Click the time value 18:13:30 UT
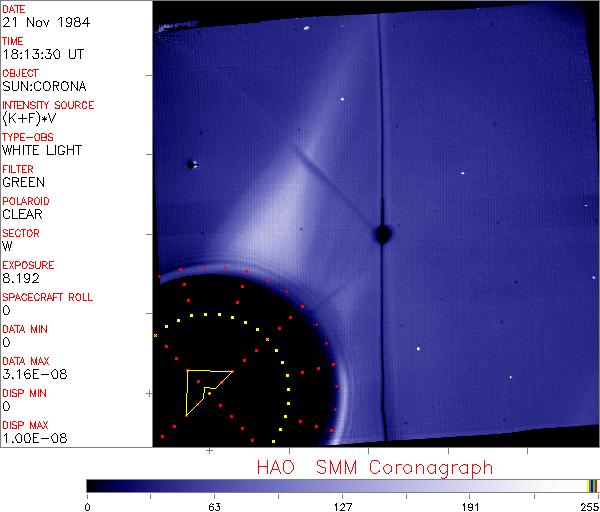Screen dimensions: 600x512 [43, 54]
